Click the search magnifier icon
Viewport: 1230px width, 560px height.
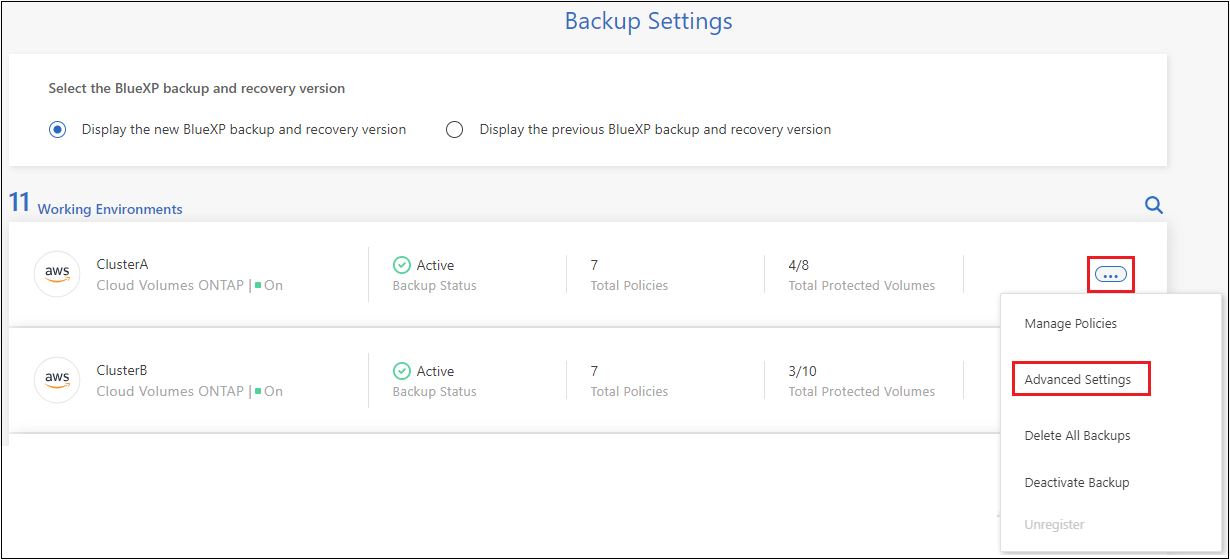(x=1153, y=205)
